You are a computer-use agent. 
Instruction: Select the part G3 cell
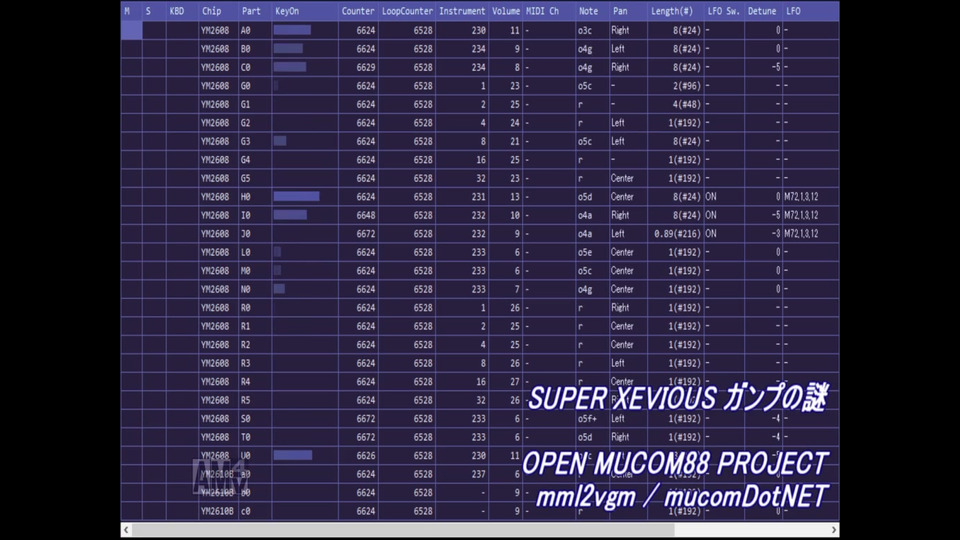click(255, 141)
